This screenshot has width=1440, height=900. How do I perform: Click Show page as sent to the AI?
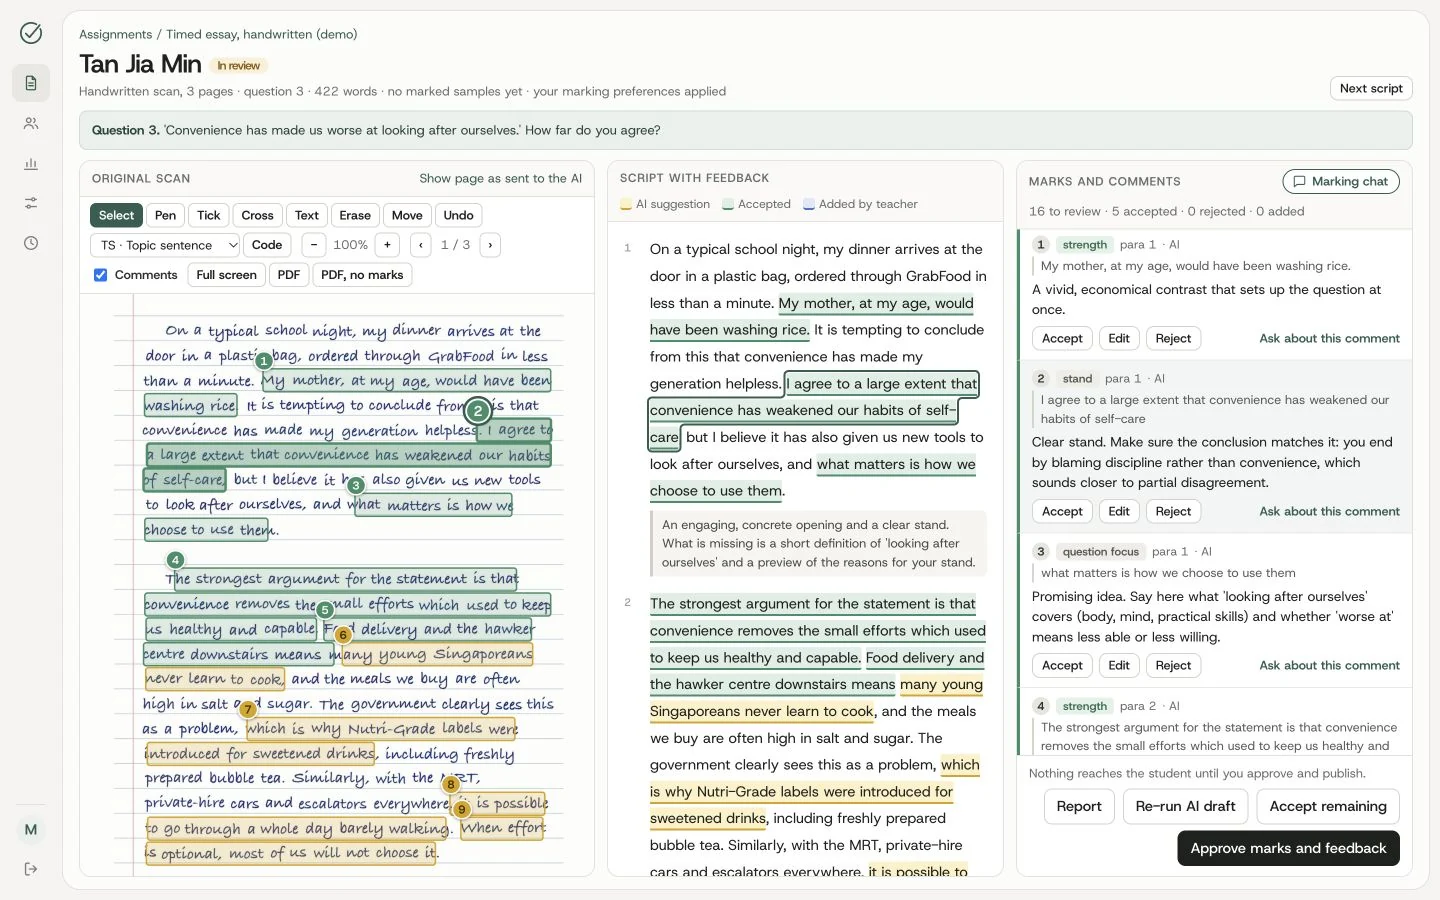[x=501, y=178]
